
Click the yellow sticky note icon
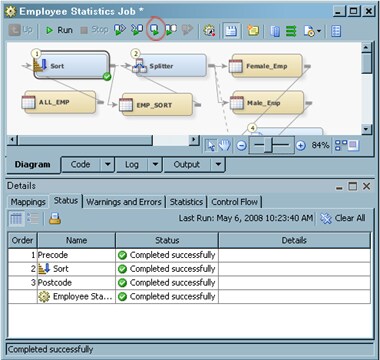point(253,31)
